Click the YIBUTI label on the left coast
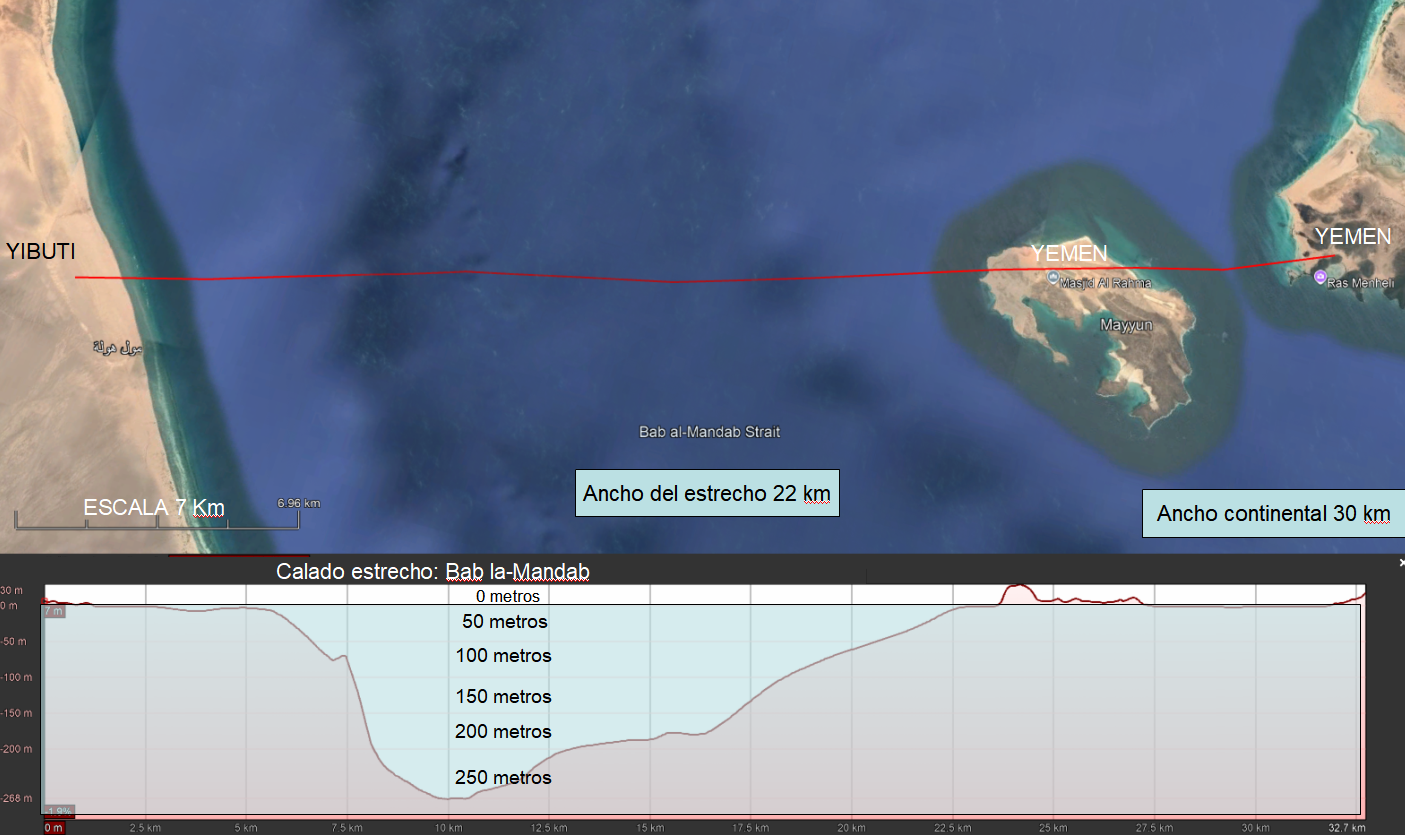Screen dimensions: 1405x835 click(40, 251)
